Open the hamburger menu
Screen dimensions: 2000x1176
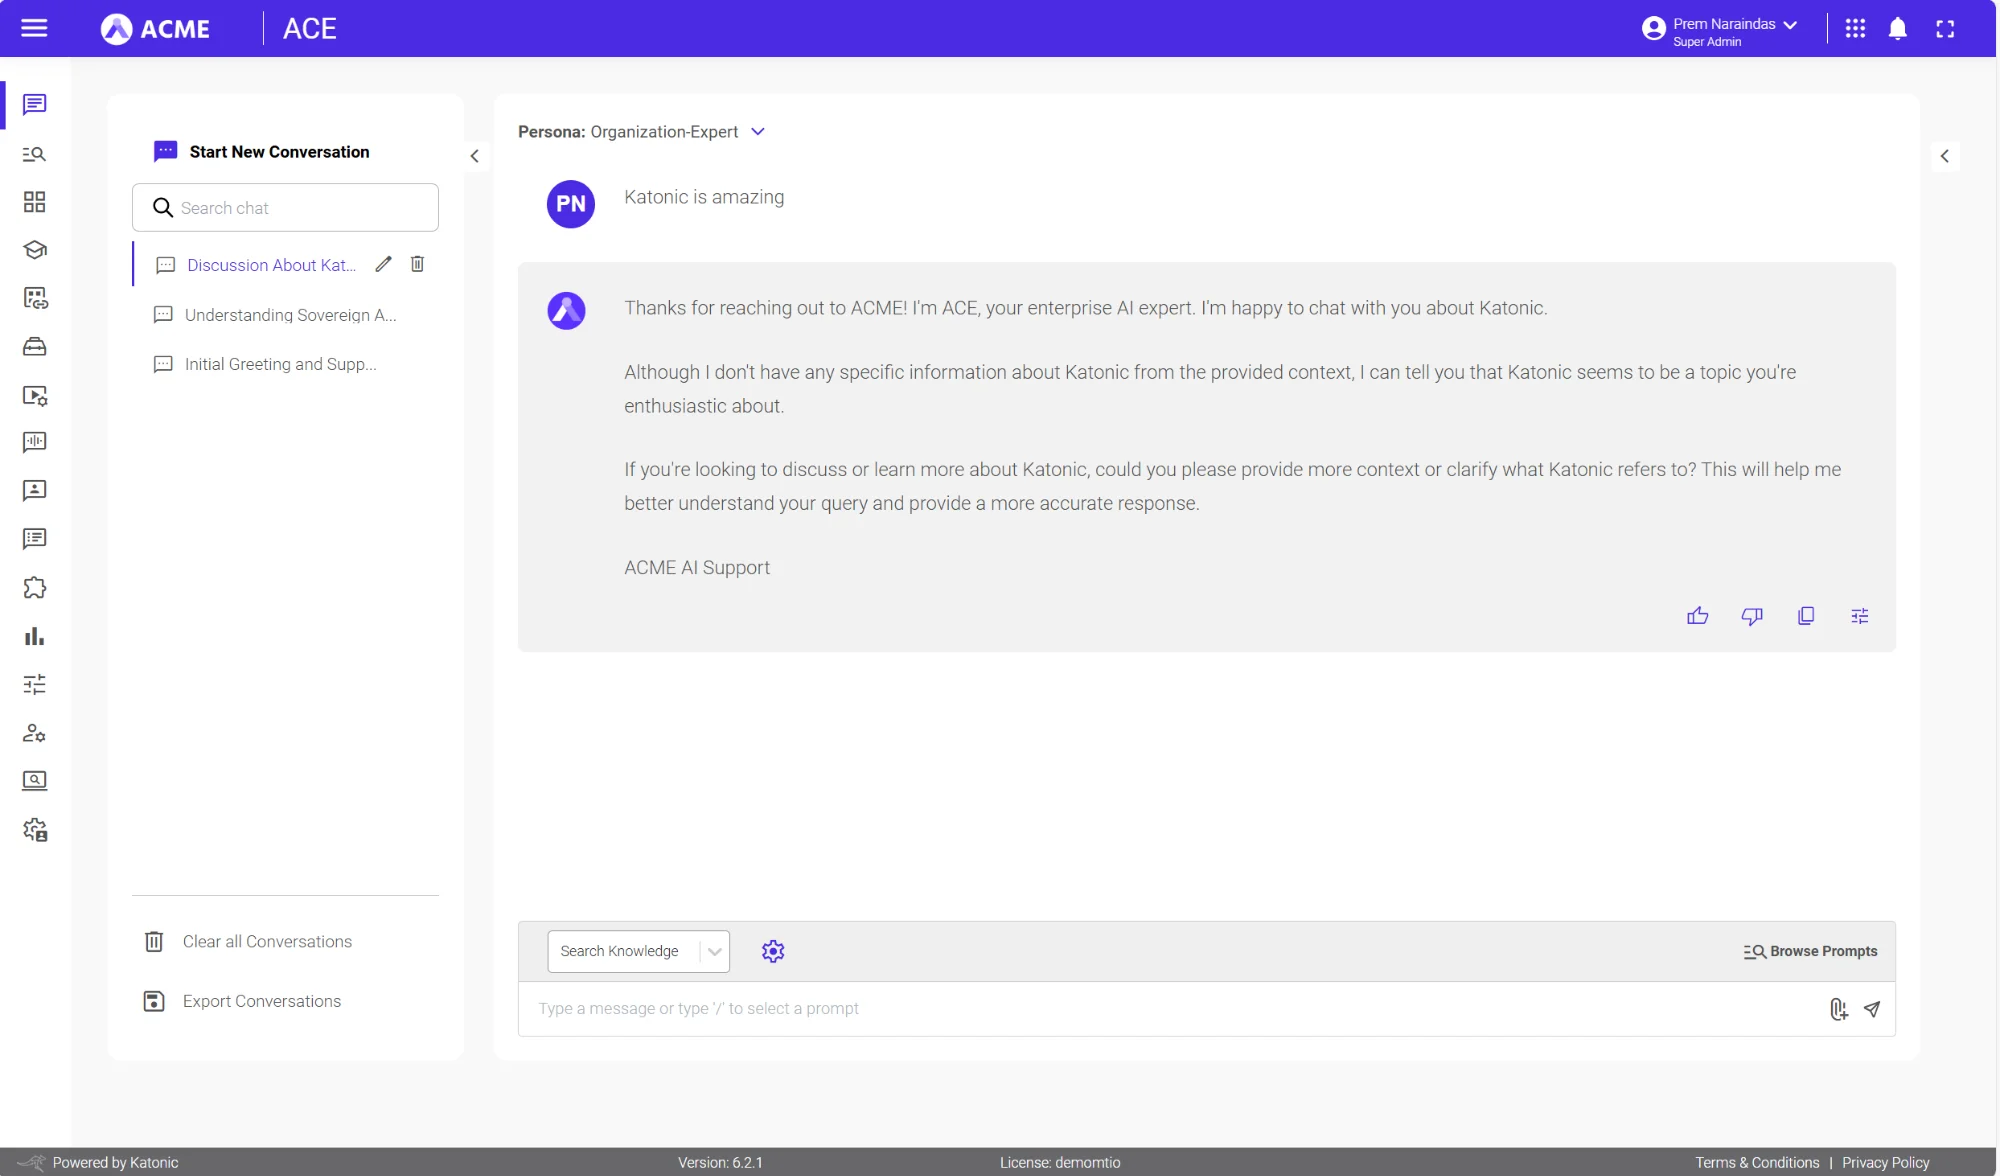pyautogui.click(x=34, y=28)
